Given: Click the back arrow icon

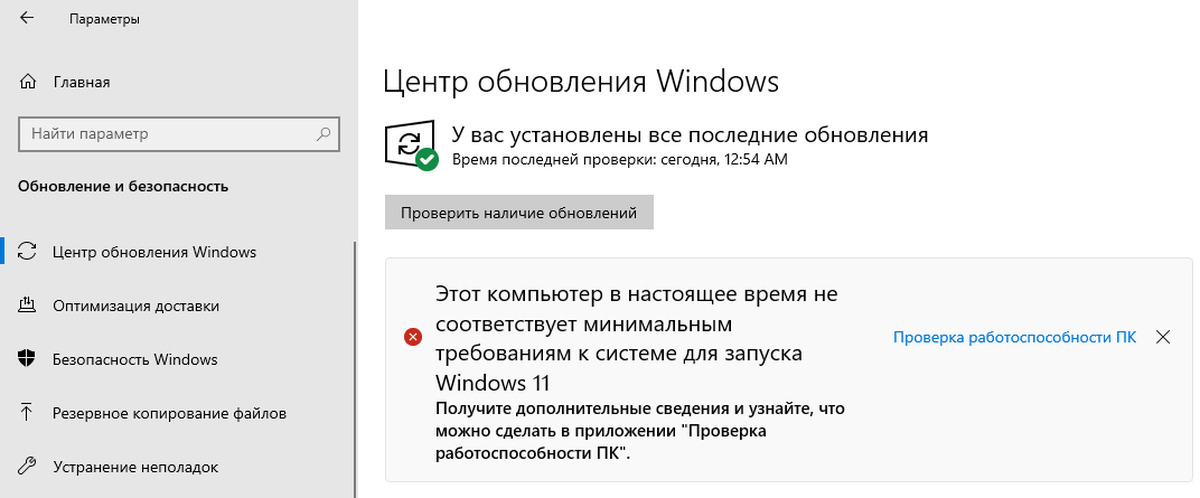Looking at the screenshot, I should click(x=27, y=18).
